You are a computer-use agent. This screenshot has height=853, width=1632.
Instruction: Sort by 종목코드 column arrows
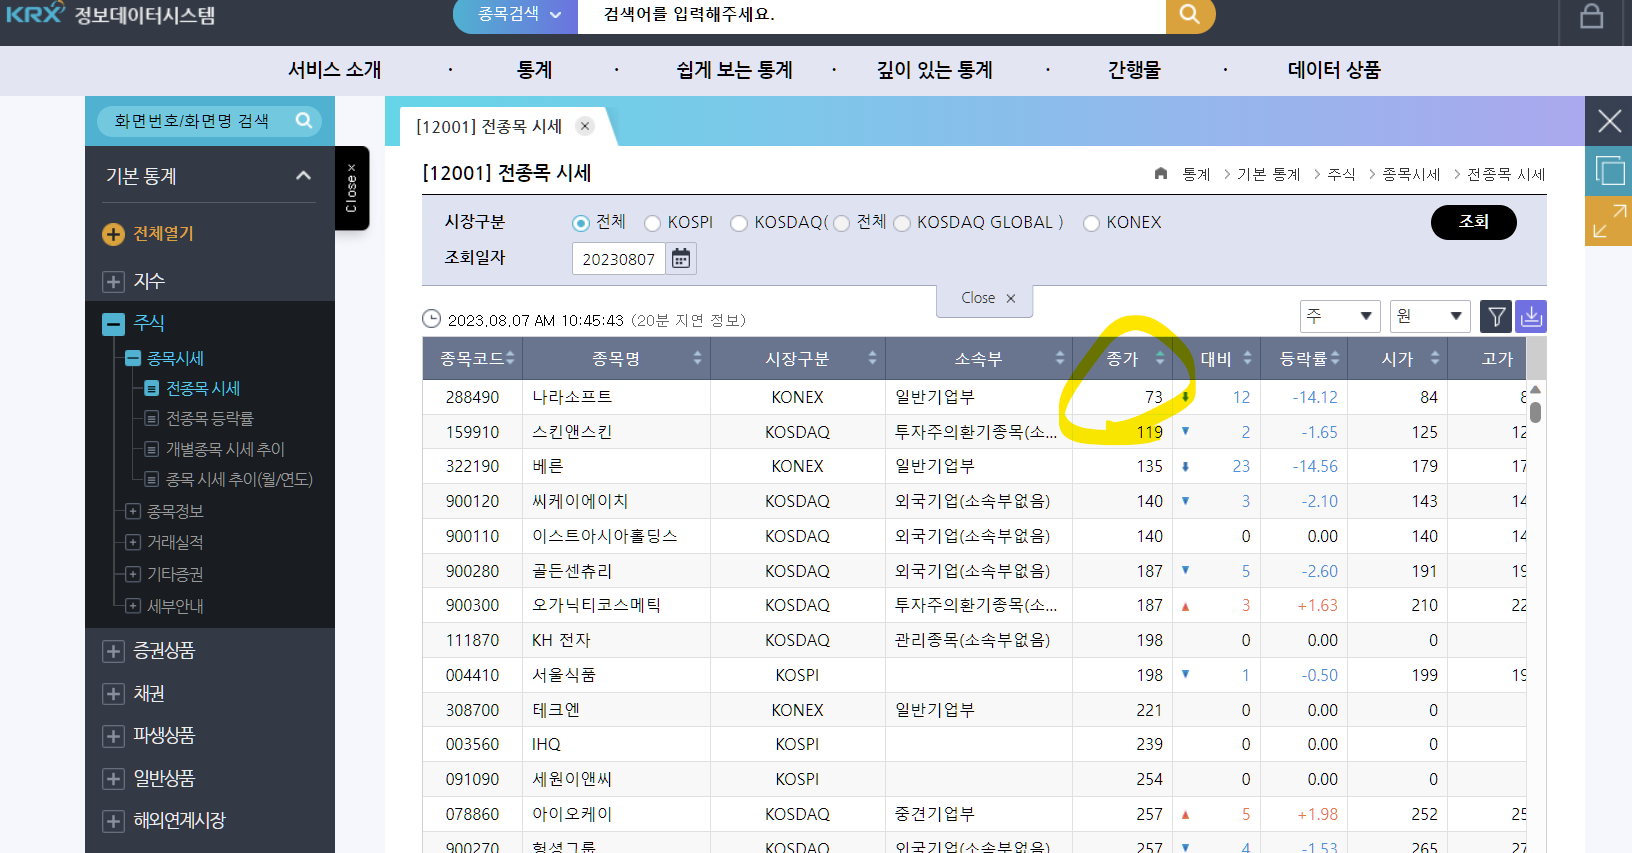(x=510, y=358)
